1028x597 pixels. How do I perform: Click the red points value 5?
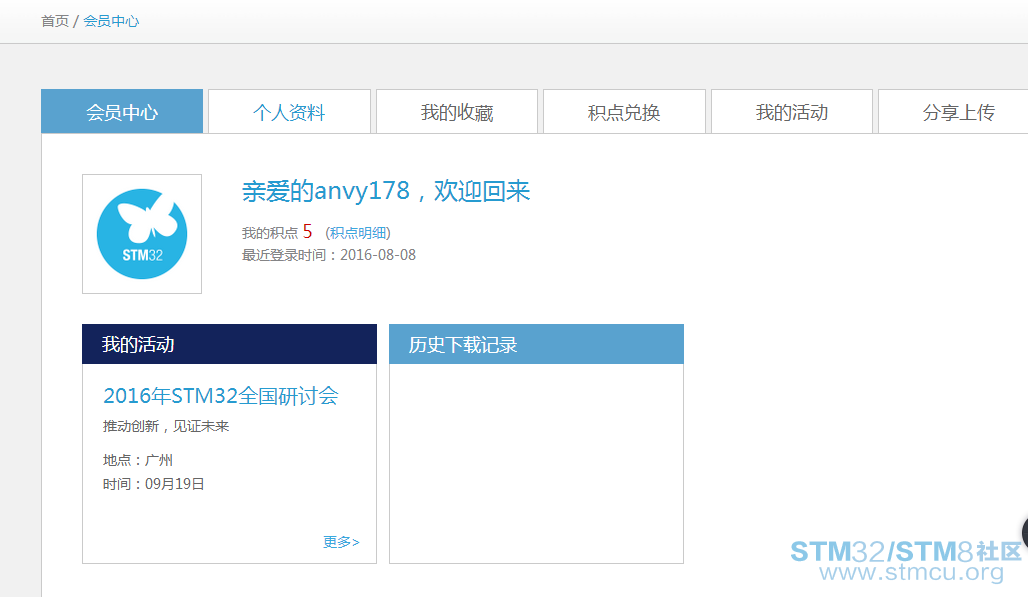[307, 232]
